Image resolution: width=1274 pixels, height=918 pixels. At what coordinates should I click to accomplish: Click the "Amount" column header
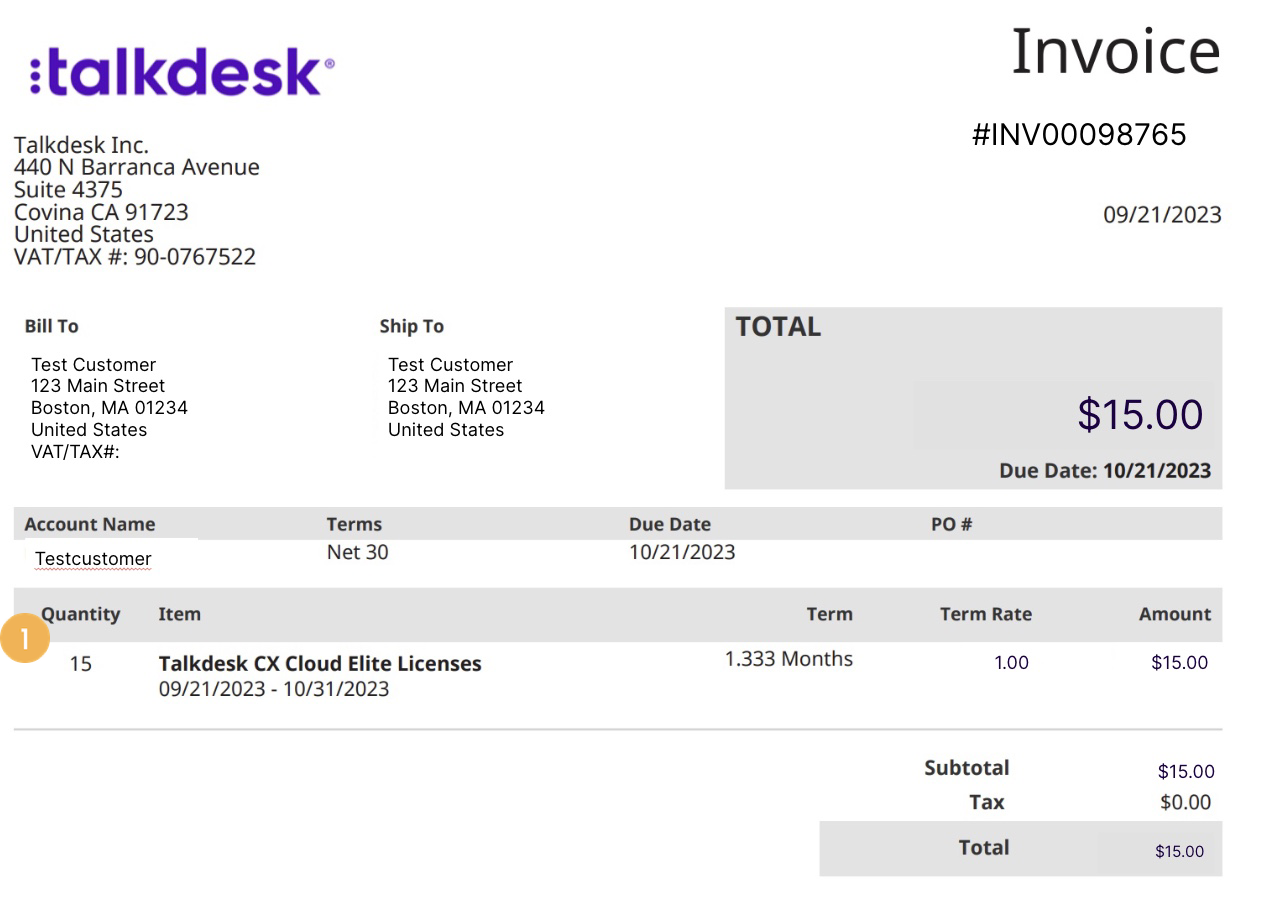(x=1175, y=614)
